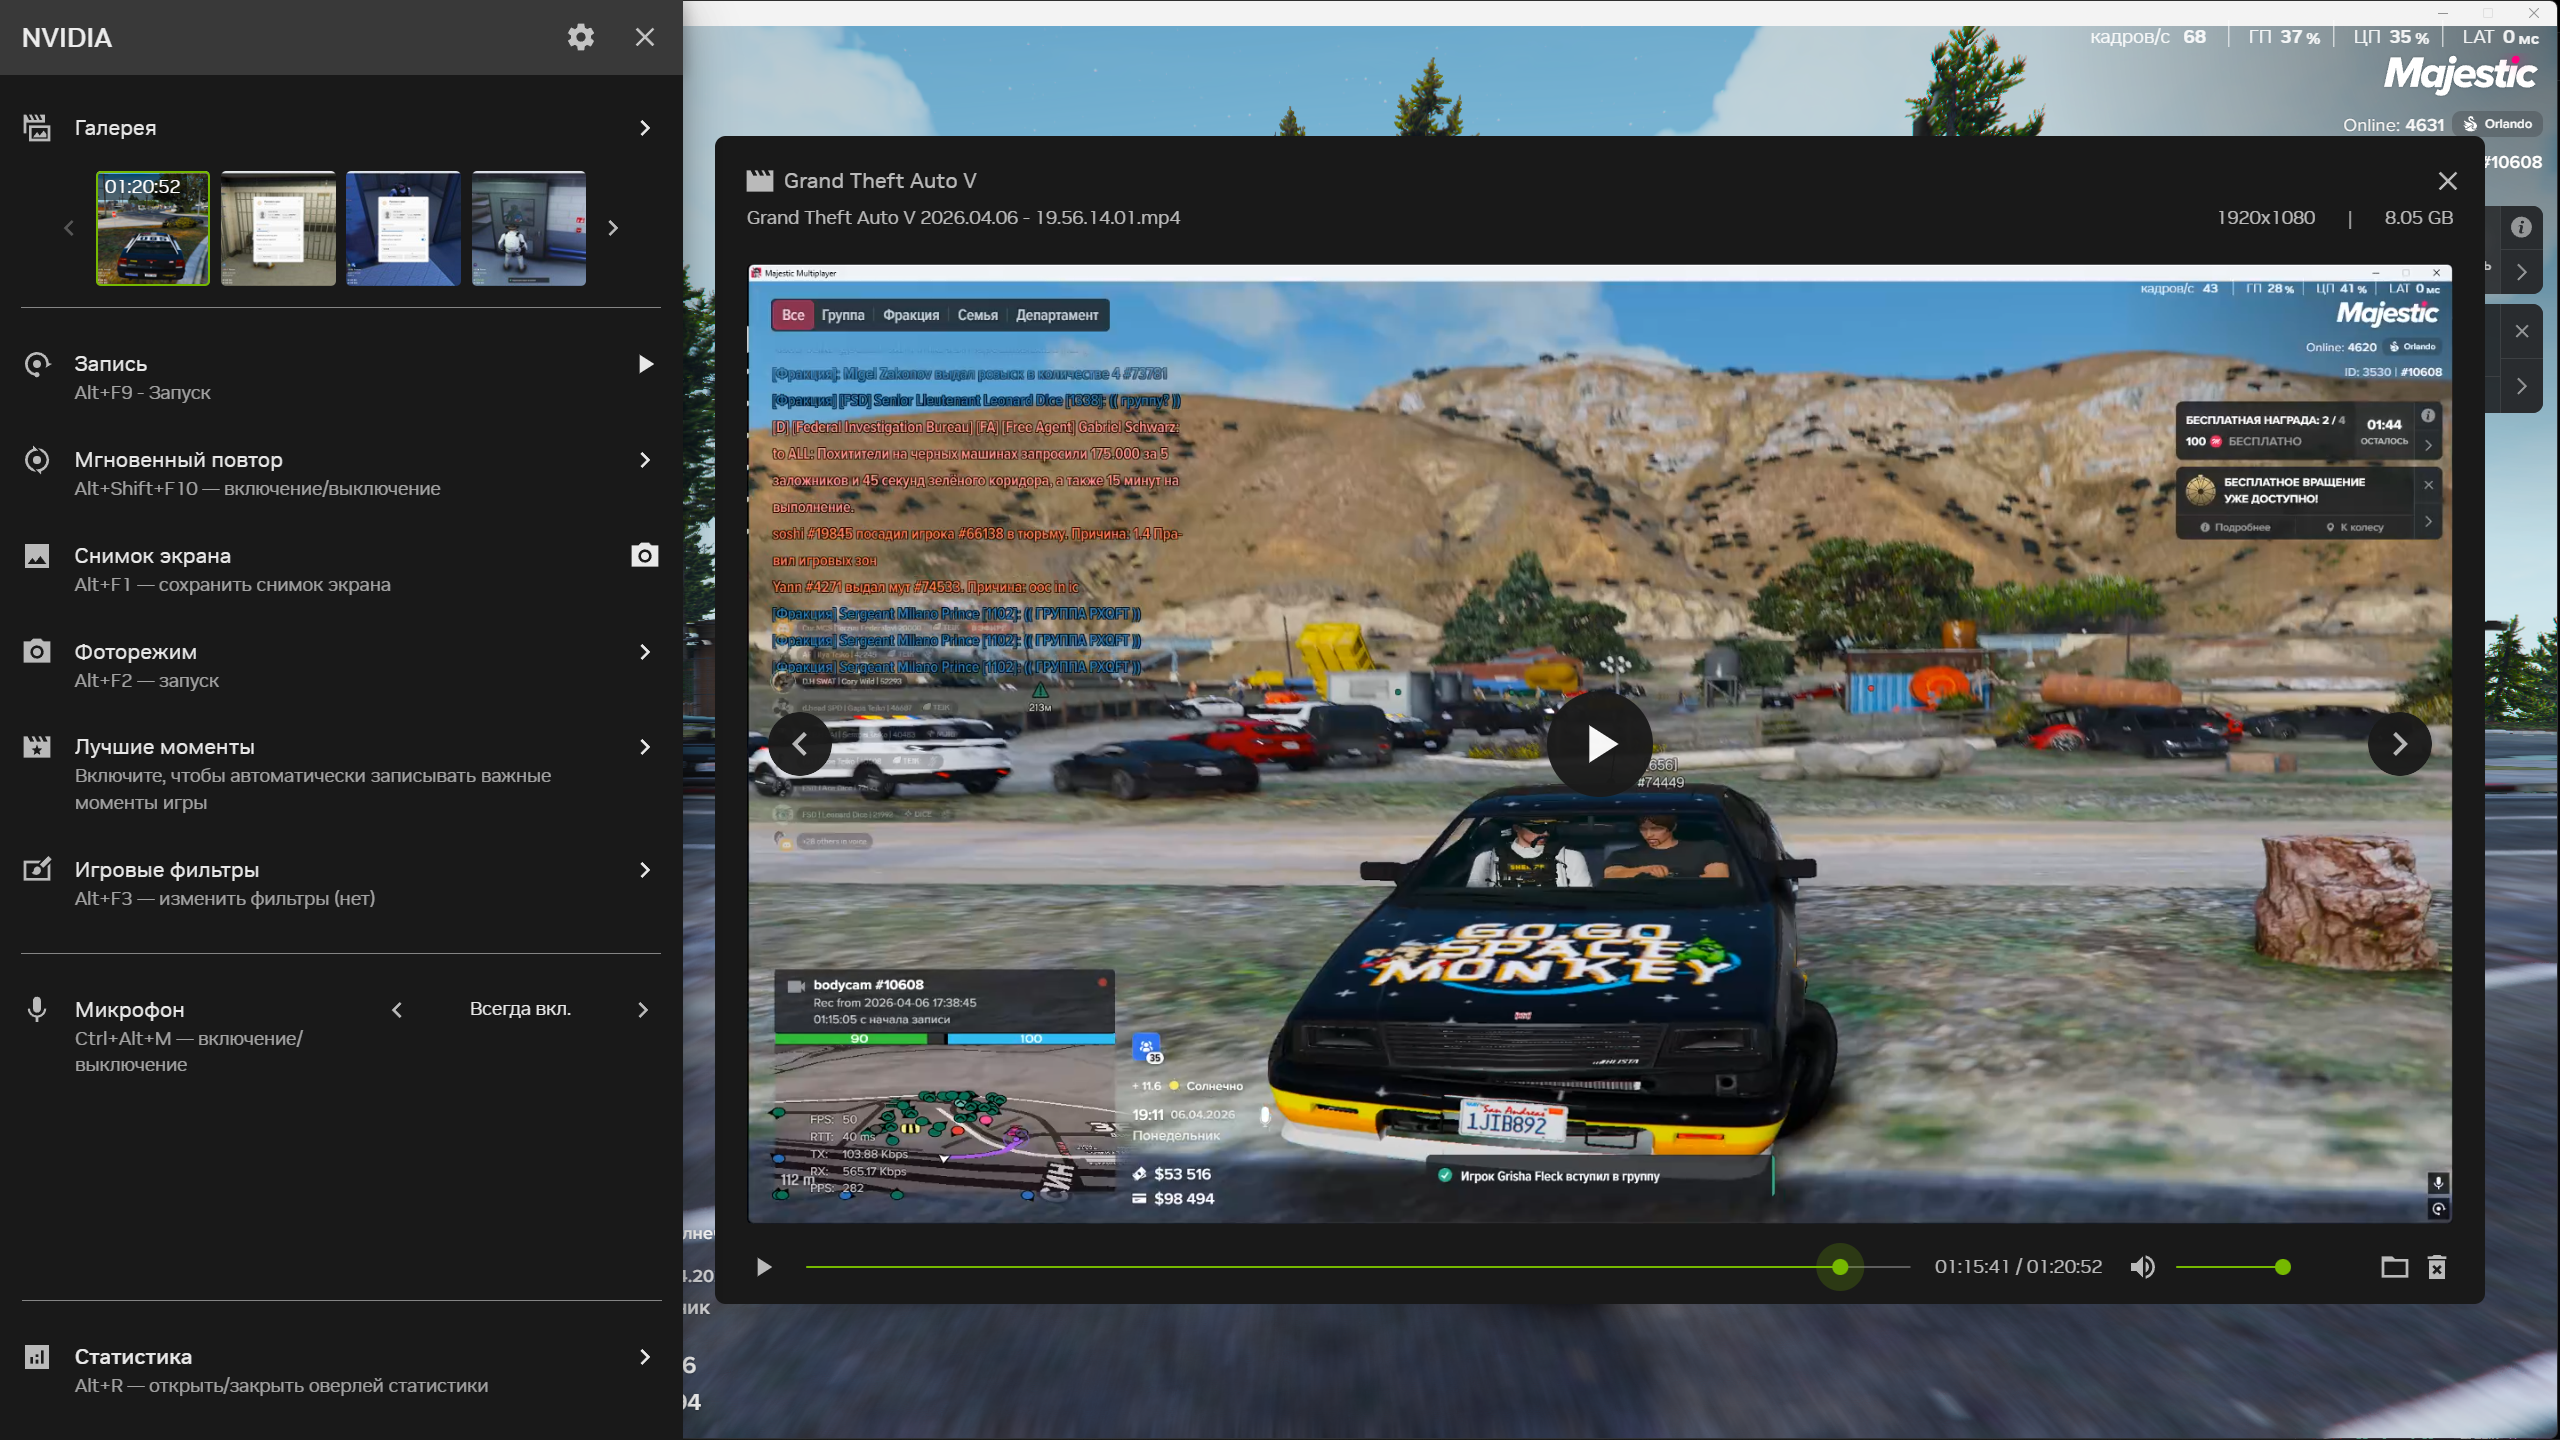Click the 1920x1080 resolution text
The image size is (2560, 1440).
click(x=2266, y=218)
